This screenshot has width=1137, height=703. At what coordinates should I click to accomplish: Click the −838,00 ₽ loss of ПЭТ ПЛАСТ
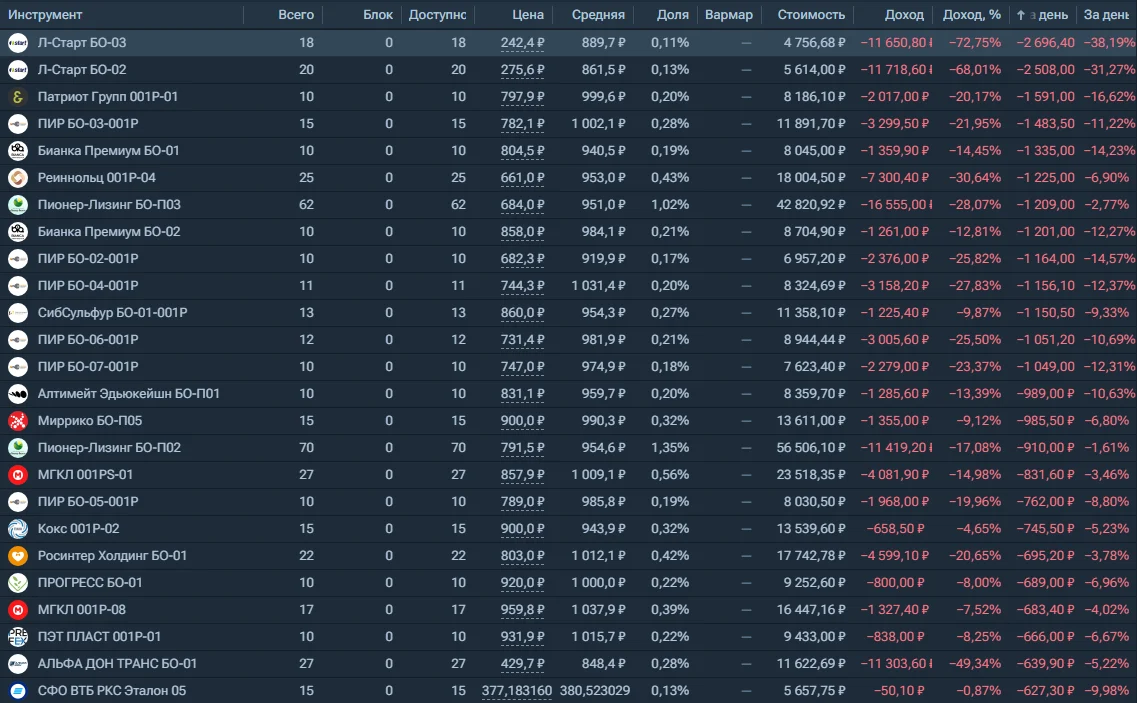[x=896, y=637]
